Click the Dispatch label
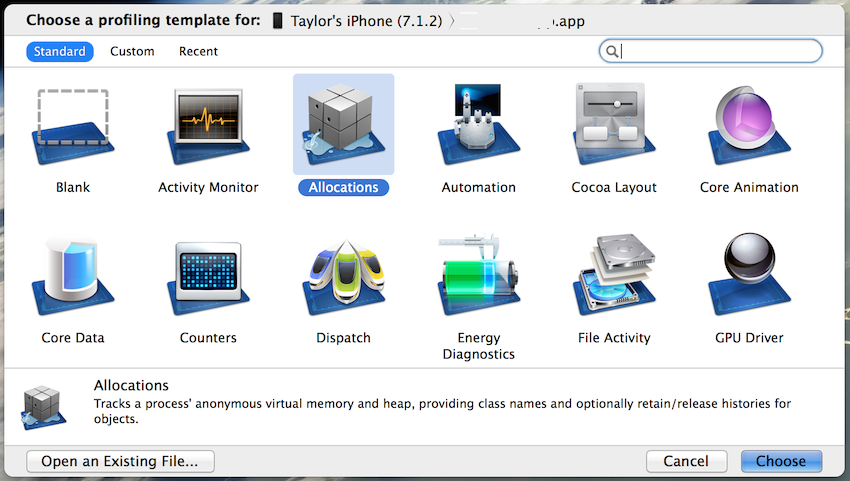850x481 pixels. [x=343, y=338]
